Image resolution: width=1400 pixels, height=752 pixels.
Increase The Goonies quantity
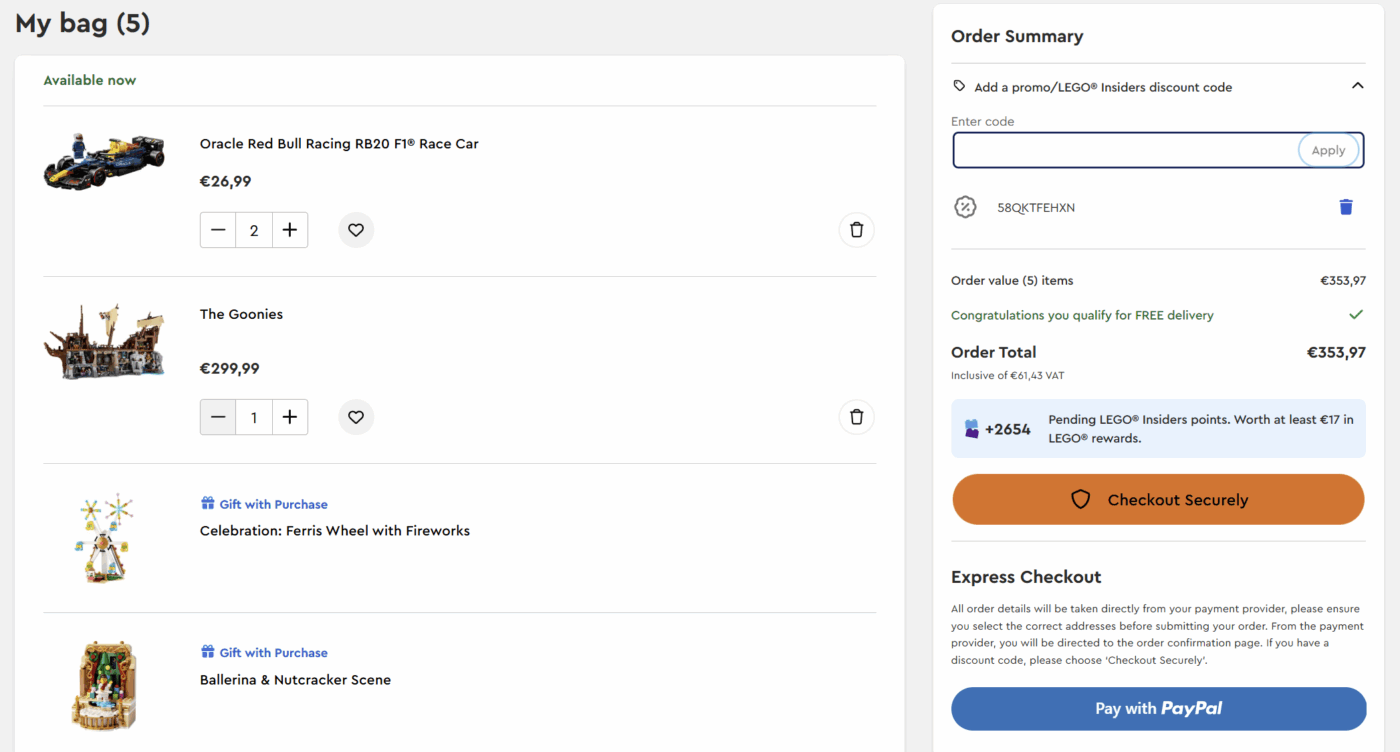coord(290,417)
